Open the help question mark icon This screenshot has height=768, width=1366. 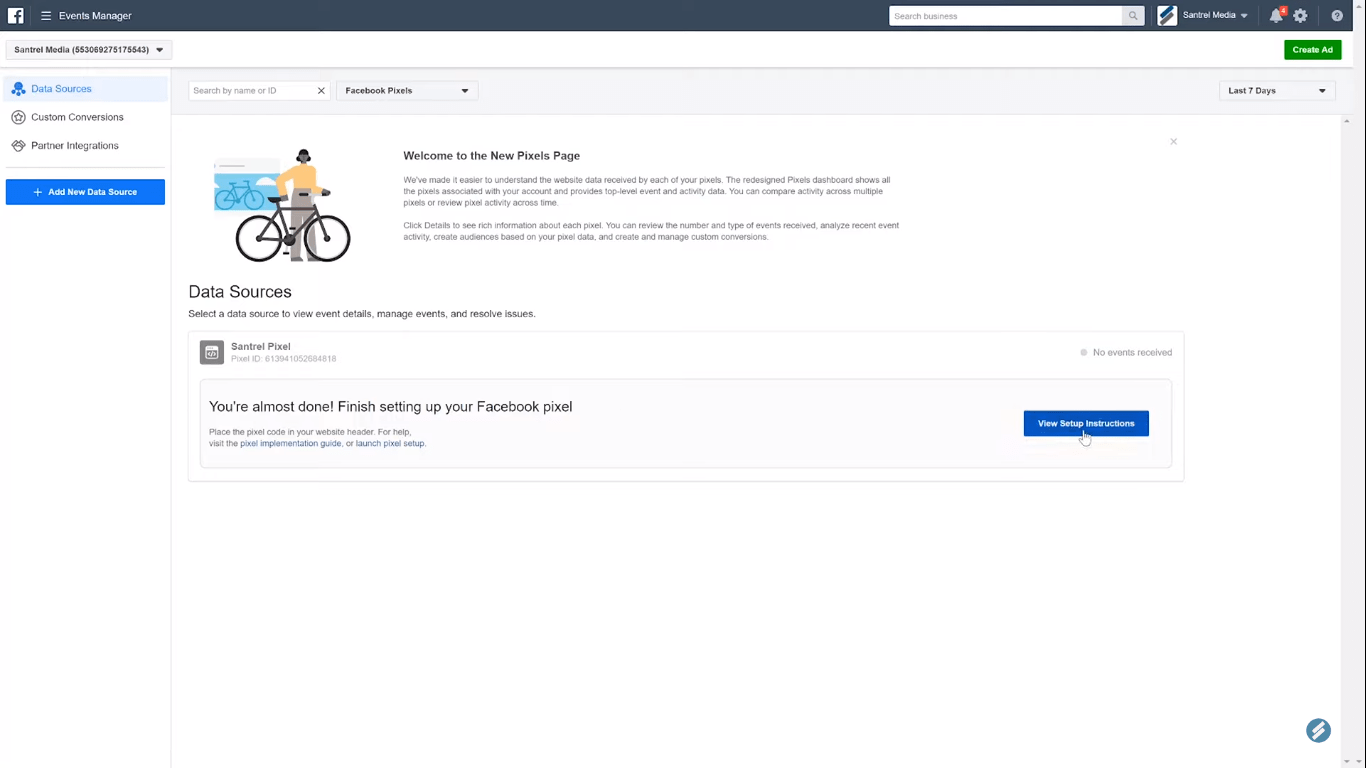point(1337,16)
